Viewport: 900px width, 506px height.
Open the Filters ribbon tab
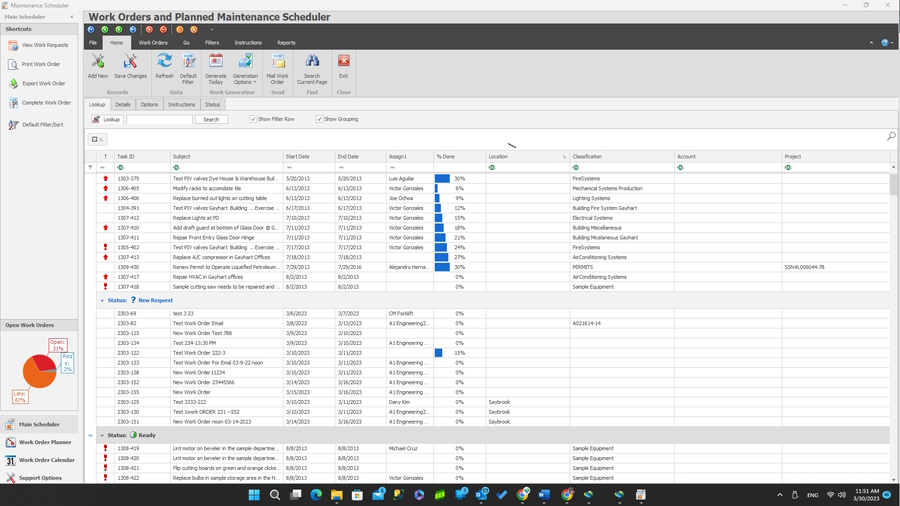point(212,42)
